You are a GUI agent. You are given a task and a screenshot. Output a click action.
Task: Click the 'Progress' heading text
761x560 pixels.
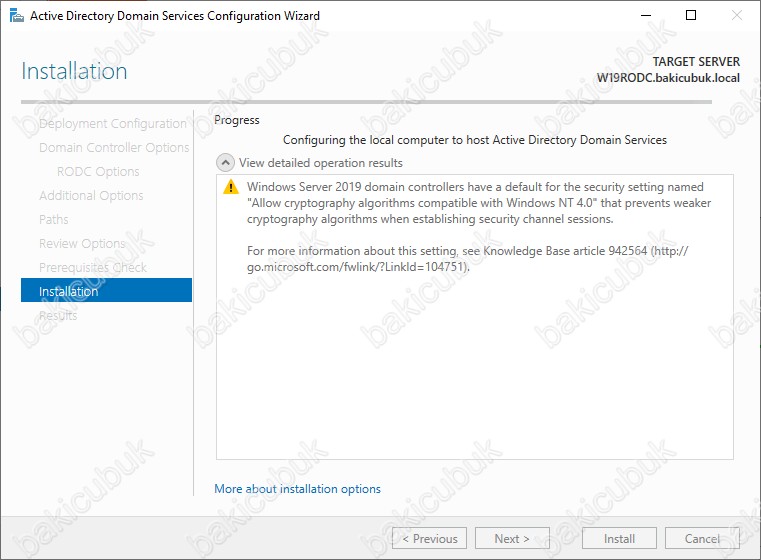pos(237,120)
